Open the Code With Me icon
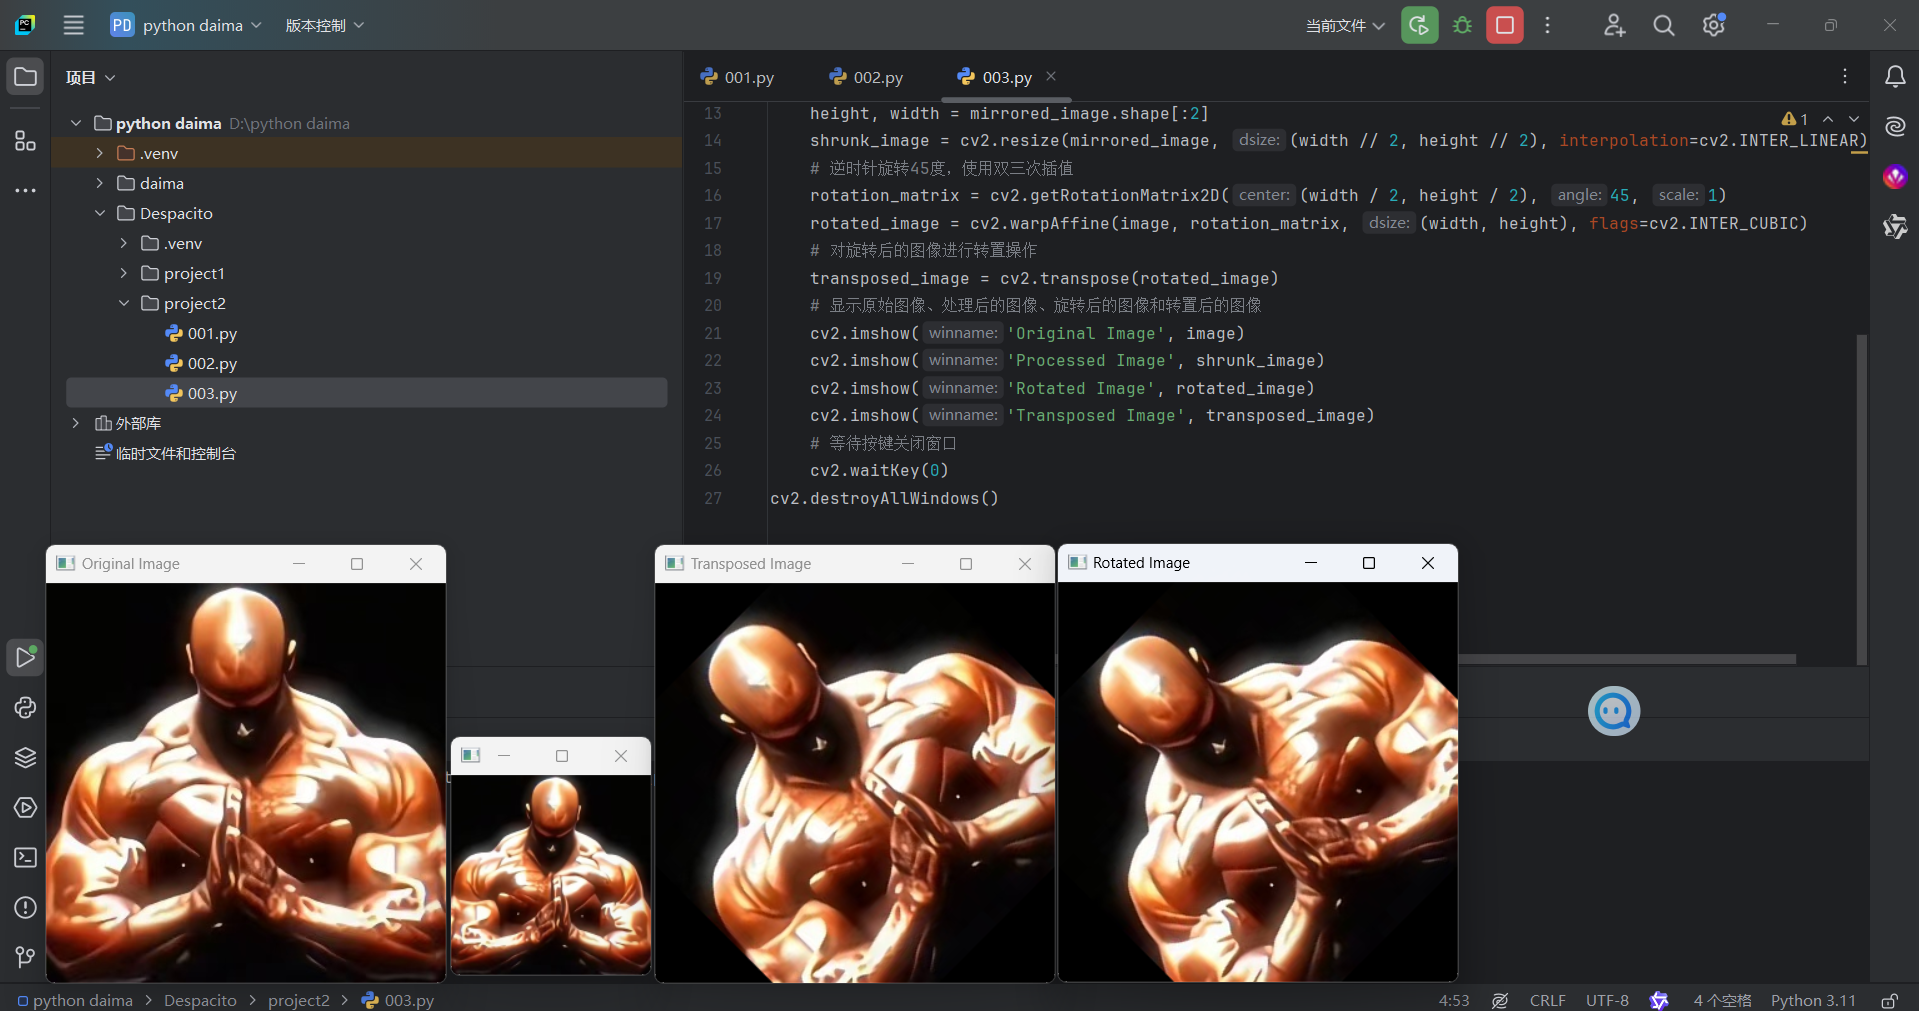The image size is (1919, 1011). pyautogui.click(x=1614, y=25)
